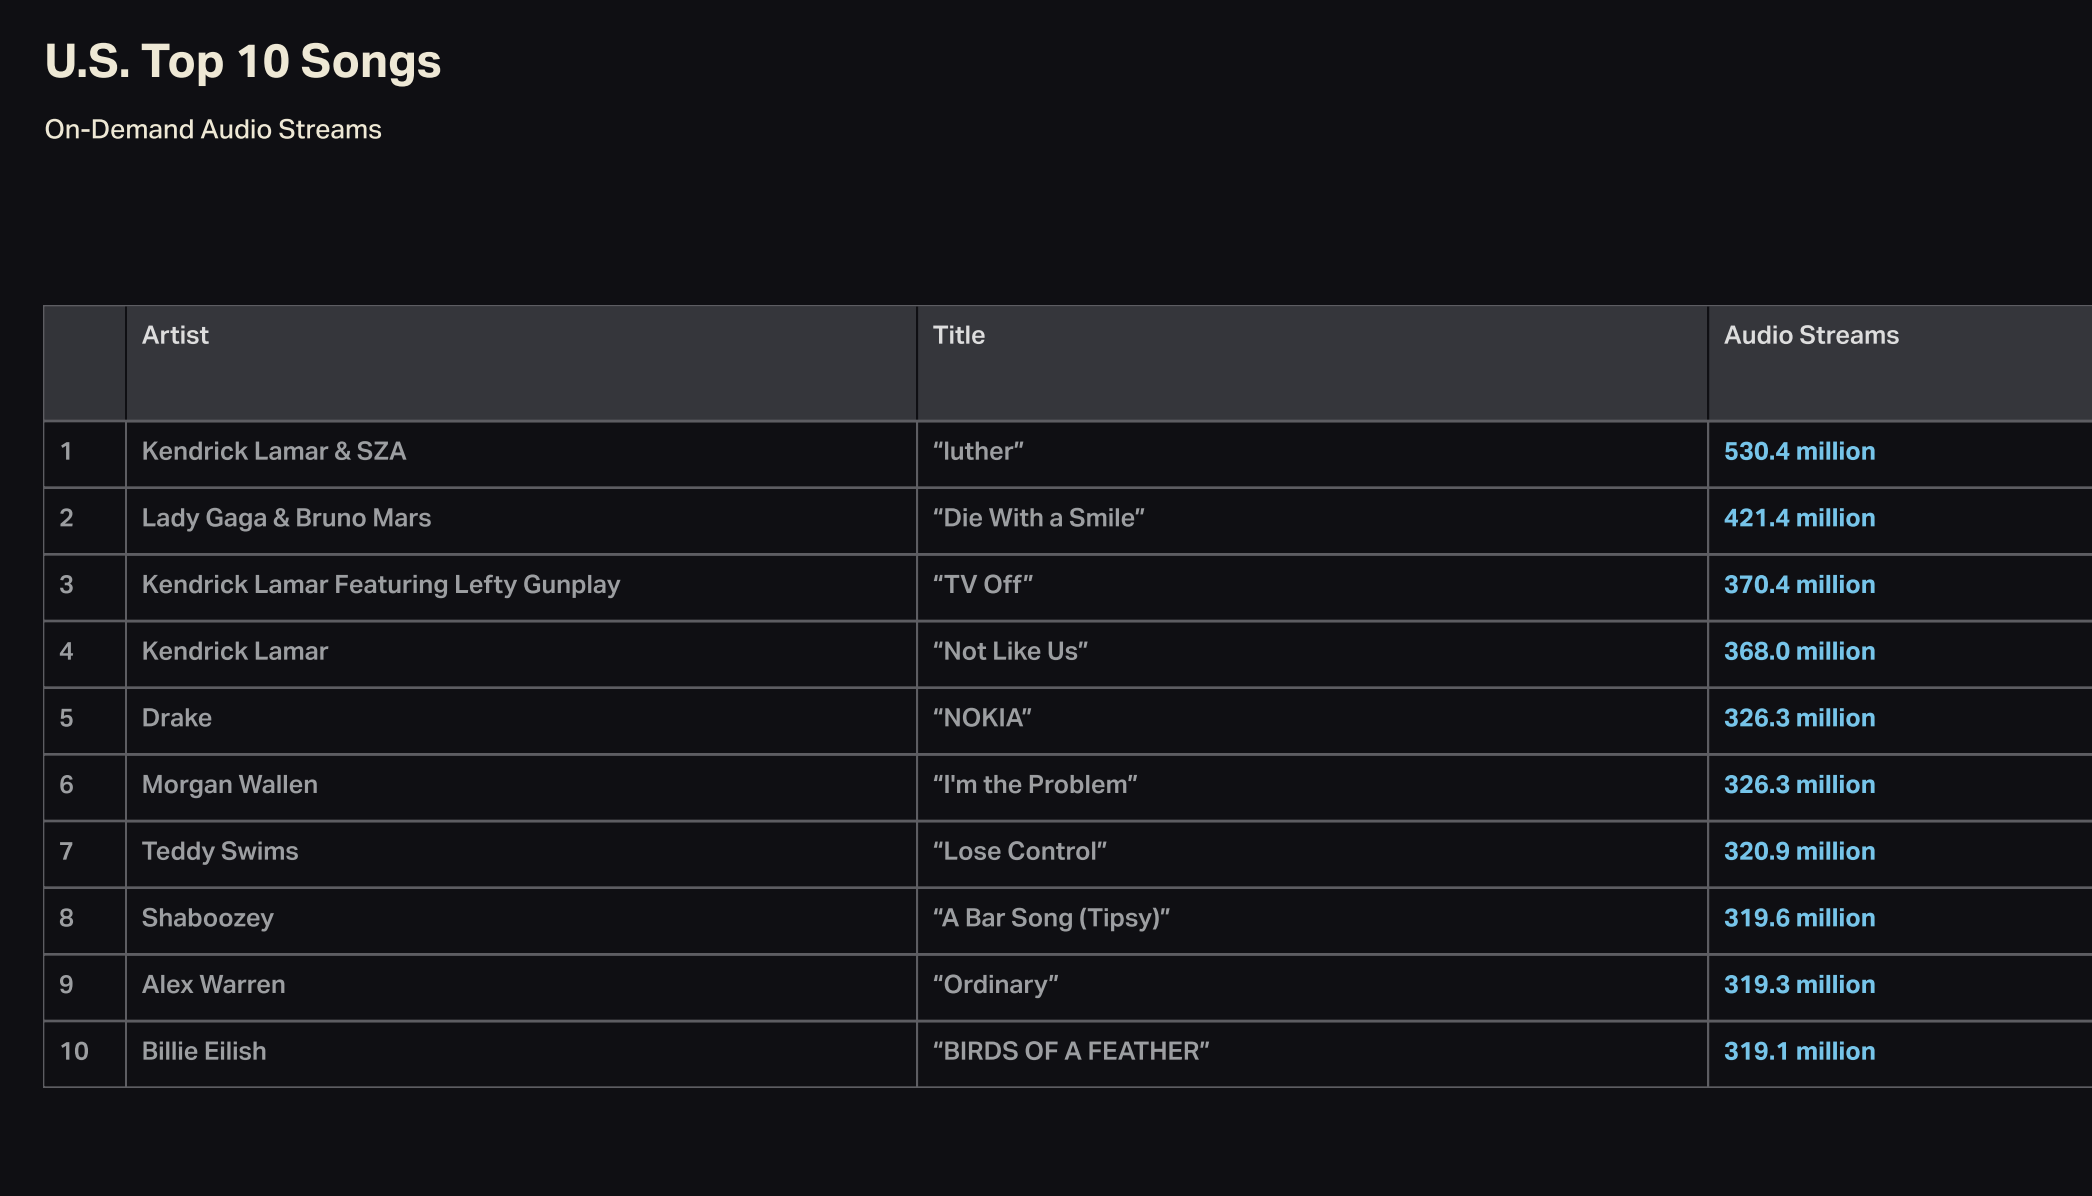
Task: Click the Drake artist cell
Action: pos(177,718)
